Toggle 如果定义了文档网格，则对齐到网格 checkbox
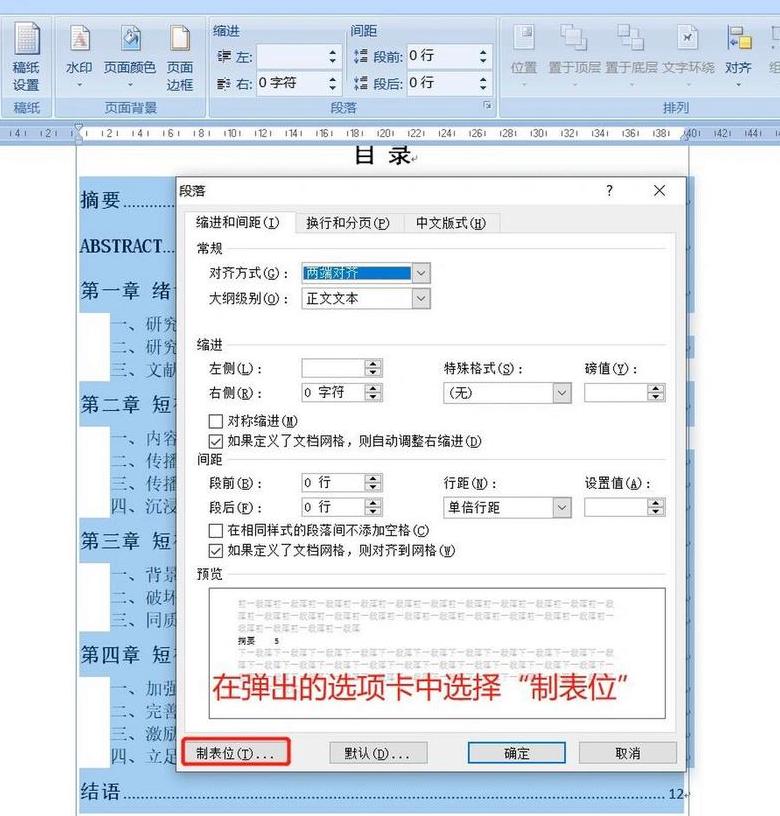 pyautogui.click(x=215, y=551)
